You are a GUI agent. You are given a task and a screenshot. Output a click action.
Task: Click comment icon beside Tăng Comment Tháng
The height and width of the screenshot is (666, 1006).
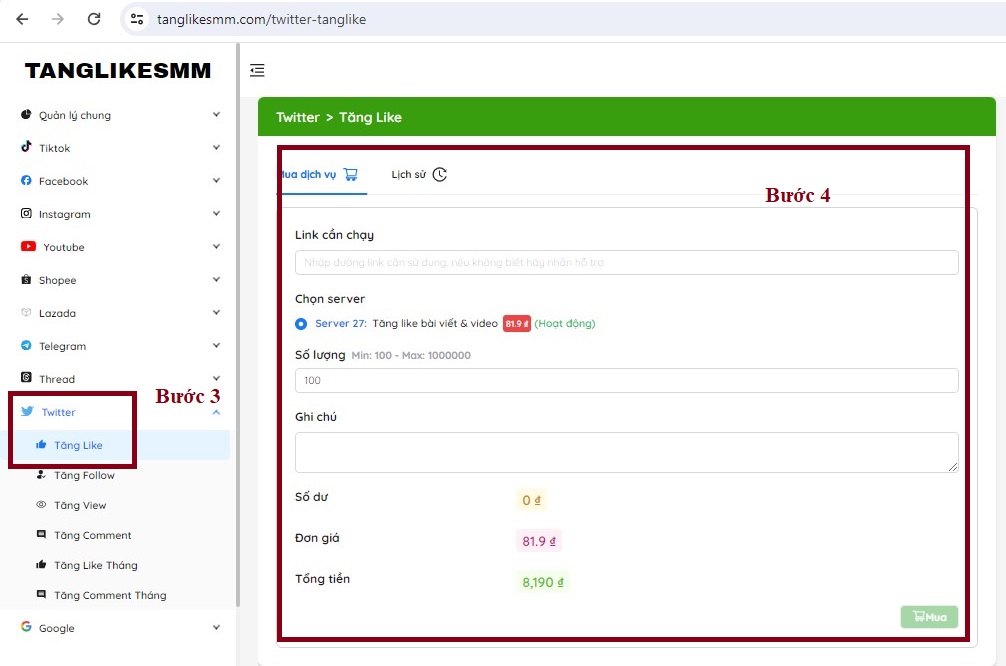click(41, 594)
